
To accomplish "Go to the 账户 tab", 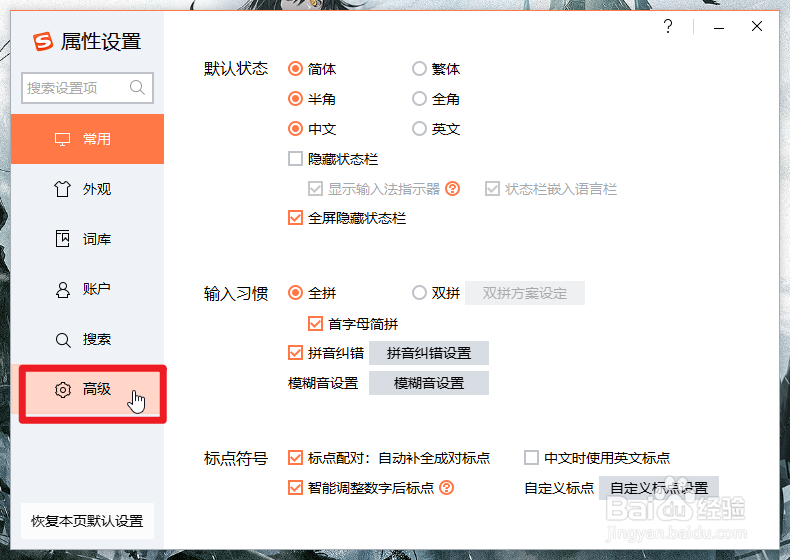I will tap(88, 289).
